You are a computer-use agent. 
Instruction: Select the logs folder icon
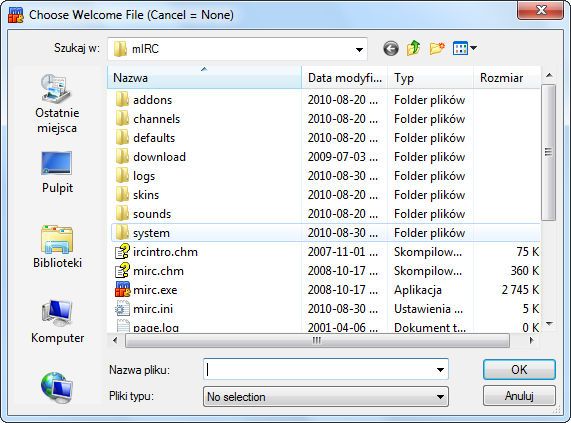point(122,175)
